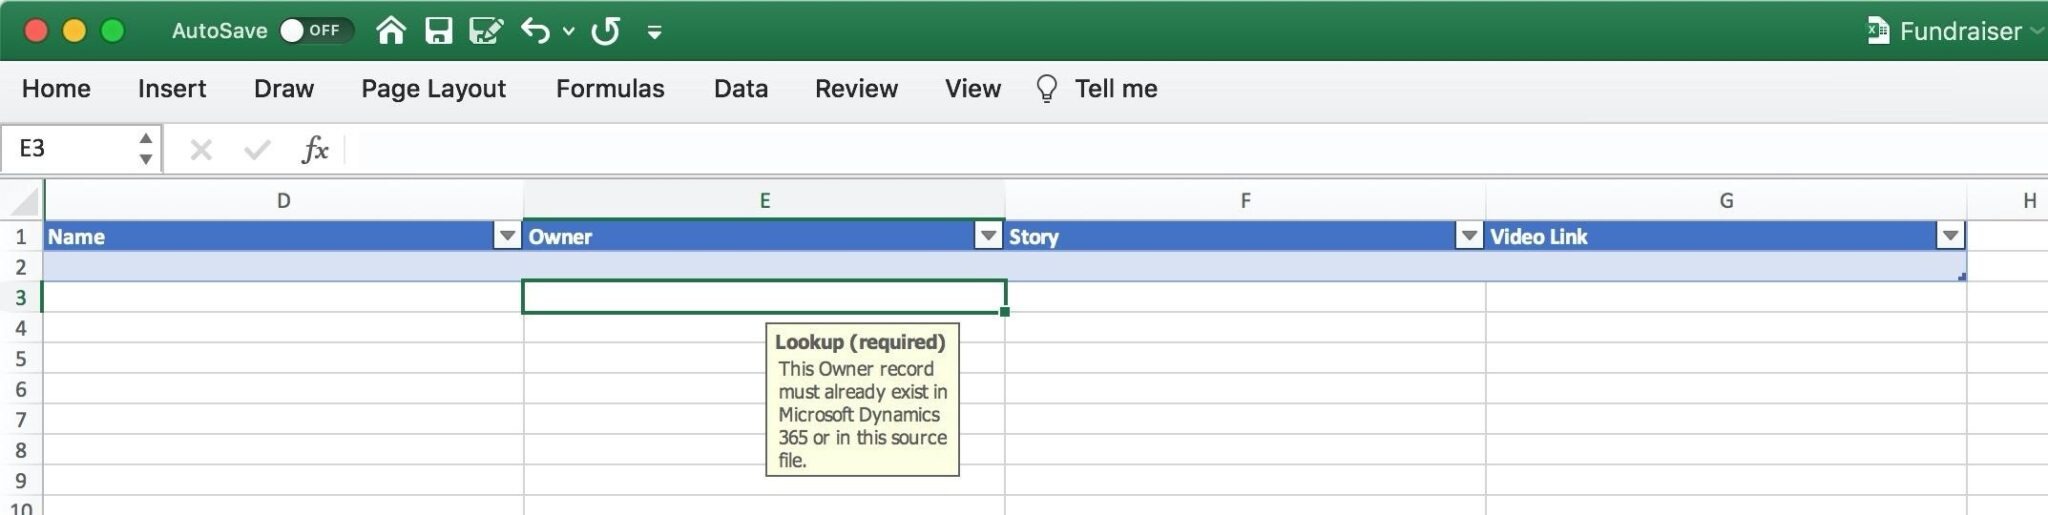Open Customize Quick Access Toolbar dropdown
The image size is (2048, 515).
(x=654, y=32)
